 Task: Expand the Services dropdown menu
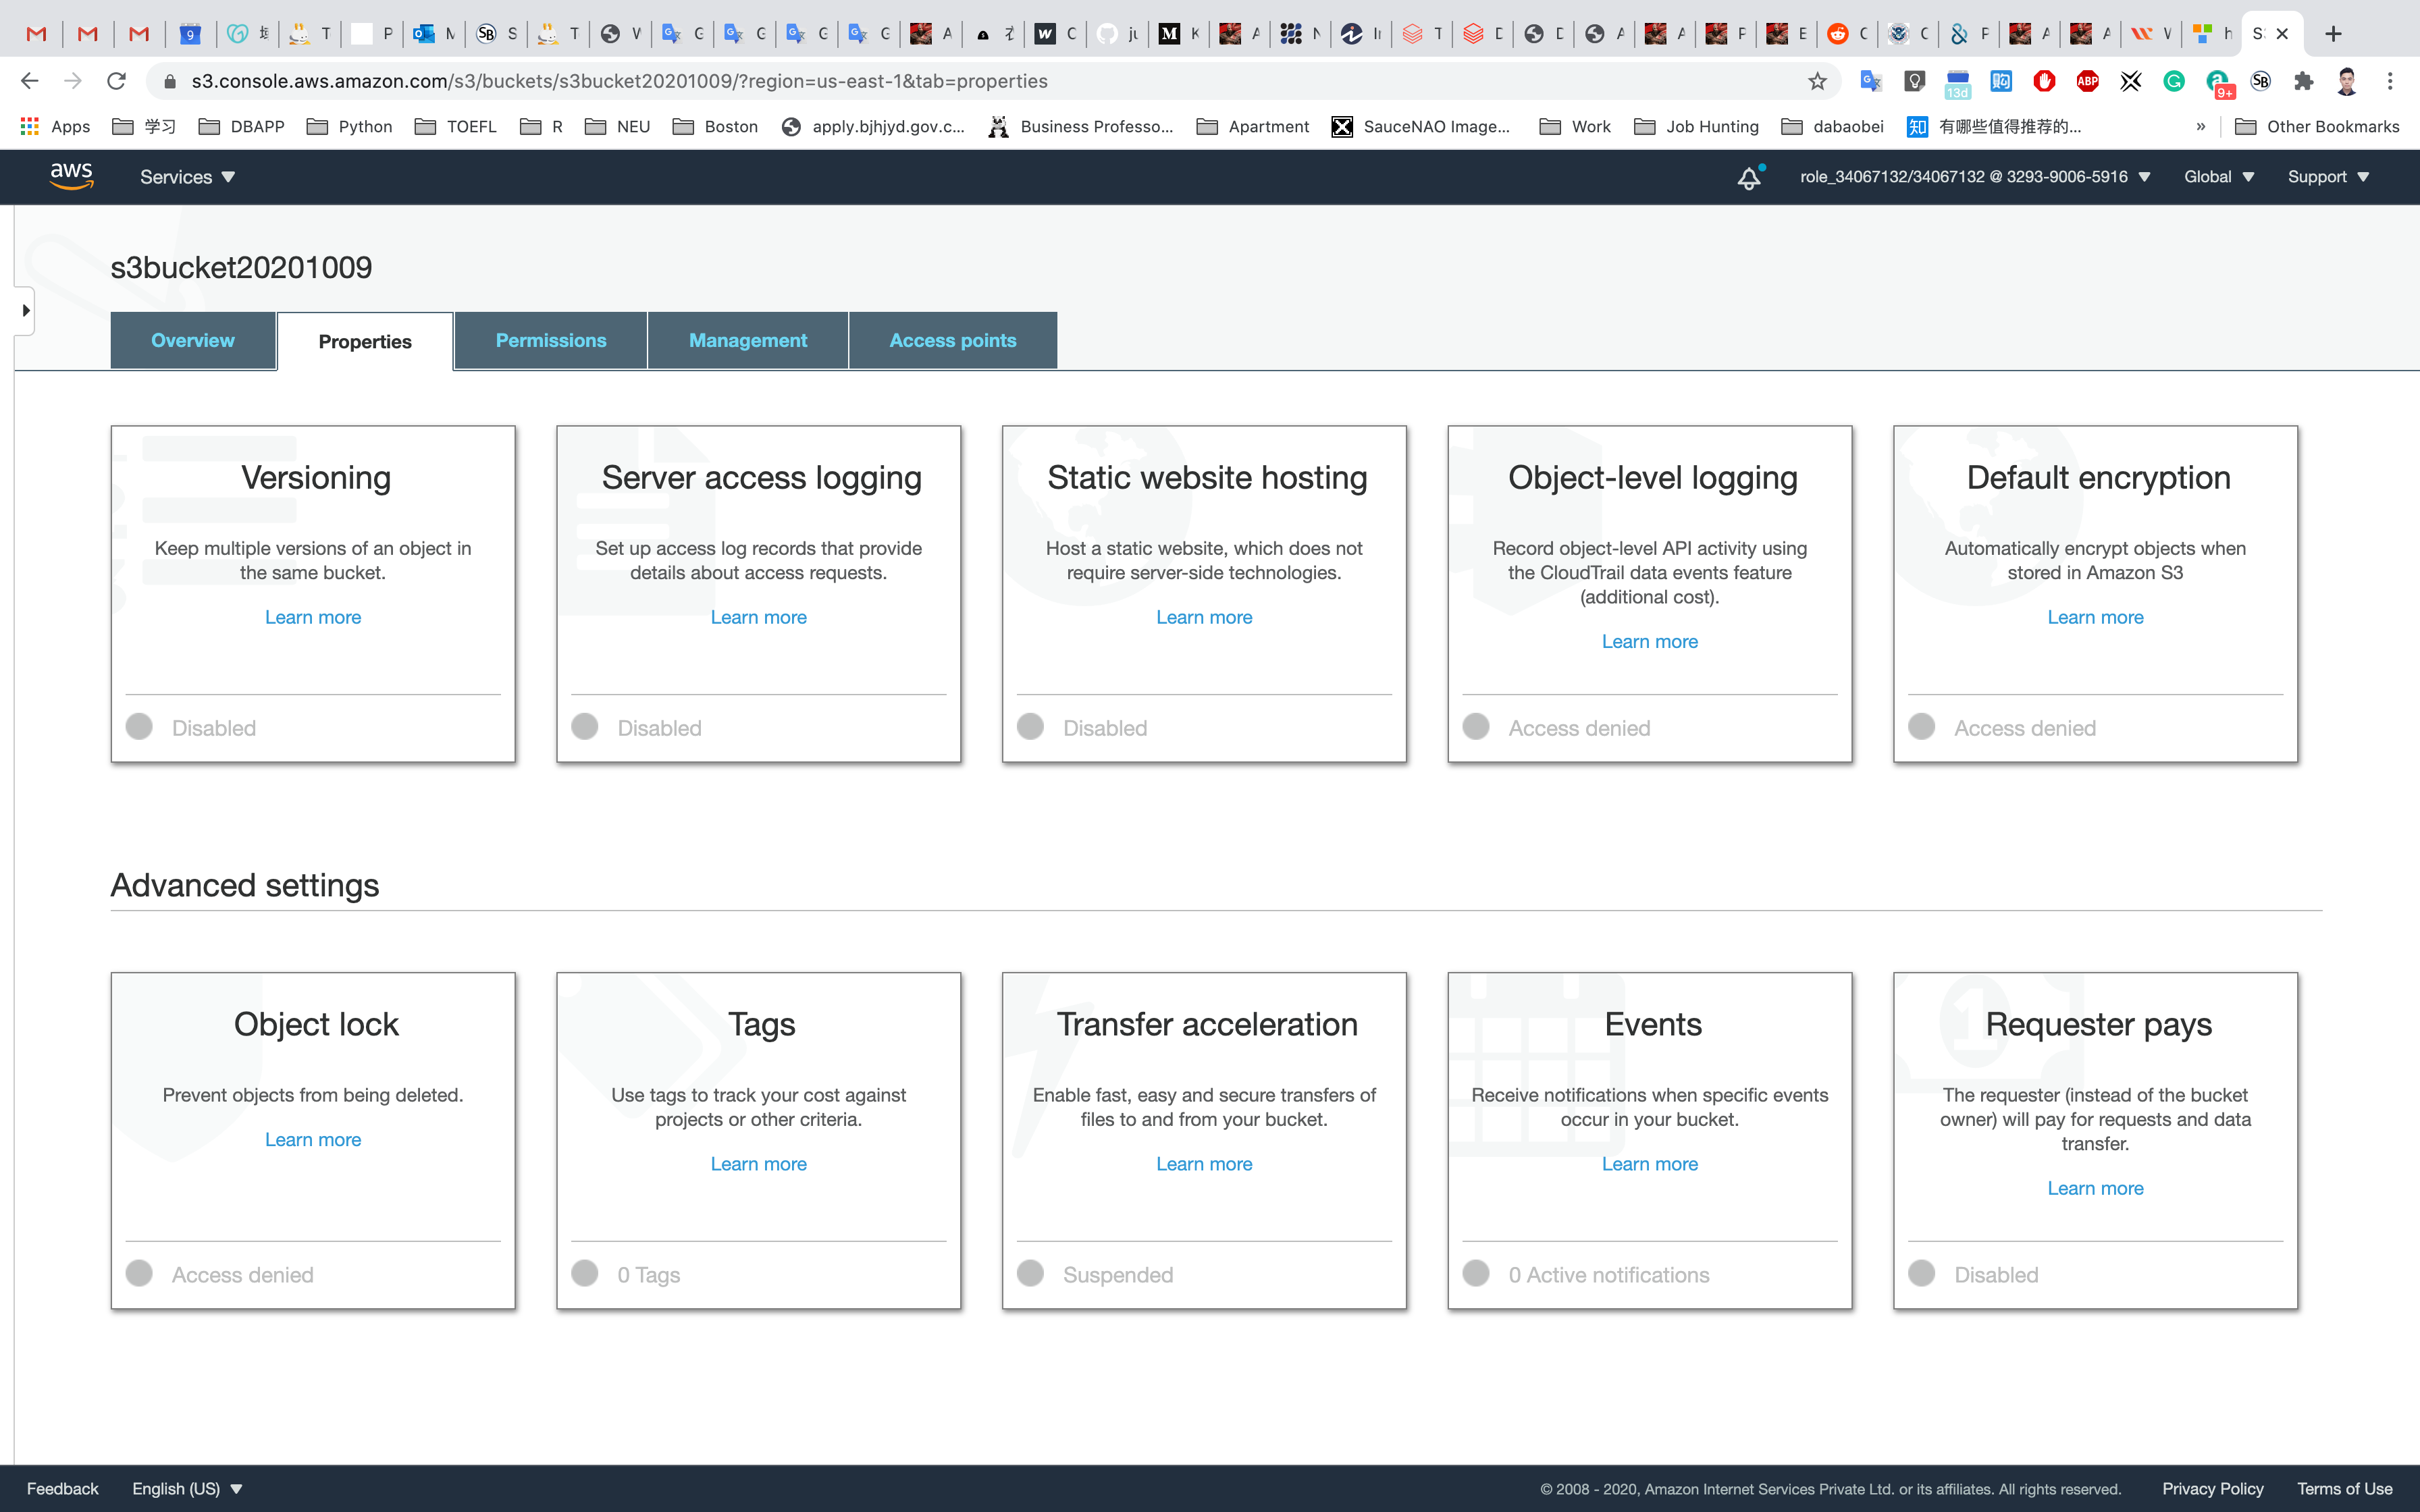[187, 177]
